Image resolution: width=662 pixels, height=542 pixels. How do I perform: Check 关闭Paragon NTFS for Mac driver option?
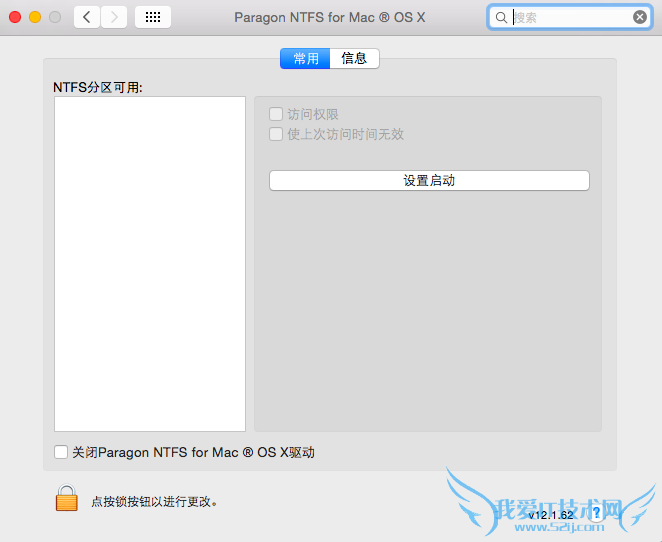tap(61, 452)
